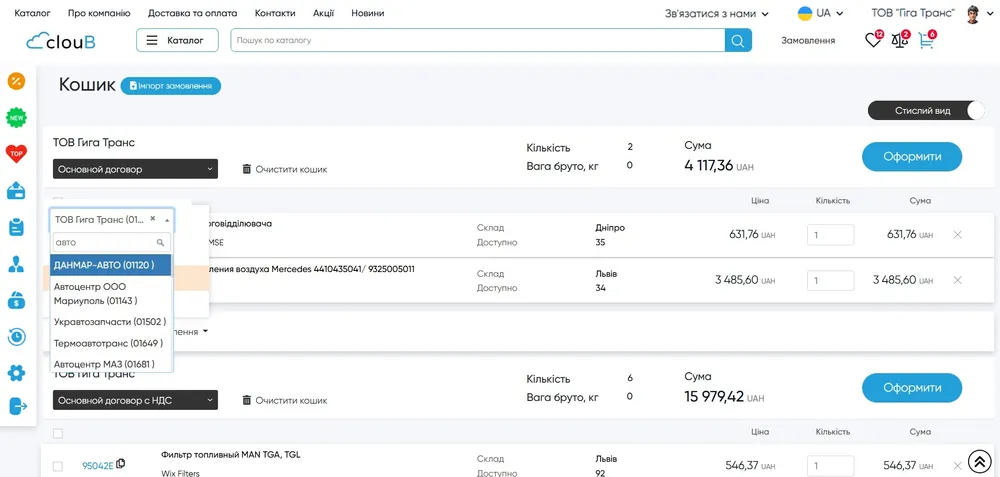Viewport: 1000px width, 477px height.
Task: Expand the Зв'язатися з нами dropdown
Action: [717, 13]
